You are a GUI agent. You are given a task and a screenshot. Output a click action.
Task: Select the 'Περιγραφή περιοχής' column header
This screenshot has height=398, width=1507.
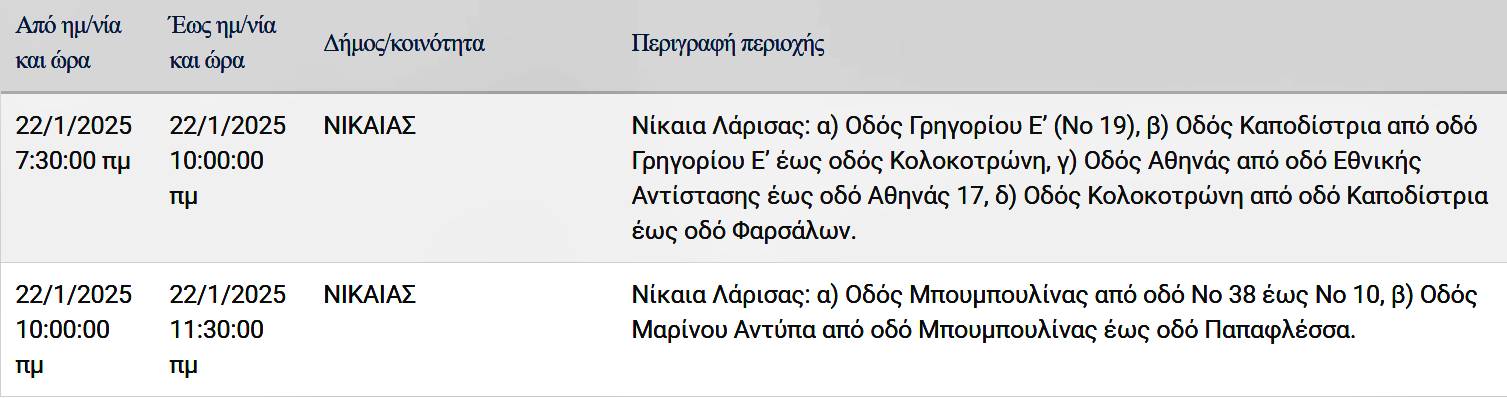tap(728, 44)
